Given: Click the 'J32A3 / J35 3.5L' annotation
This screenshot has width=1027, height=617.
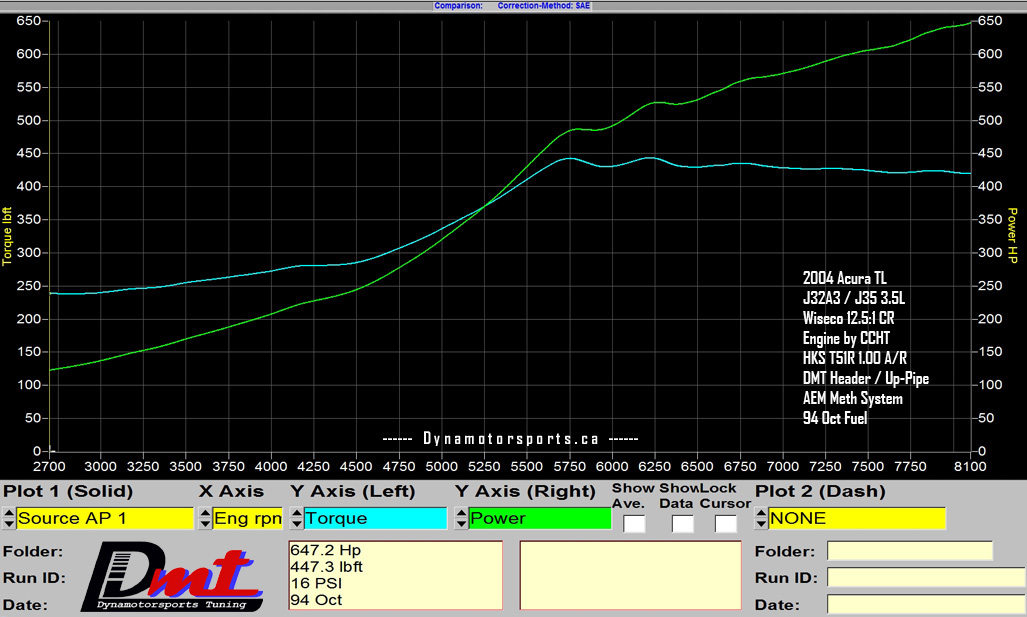Looking at the screenshot, I should click(854, 298).
